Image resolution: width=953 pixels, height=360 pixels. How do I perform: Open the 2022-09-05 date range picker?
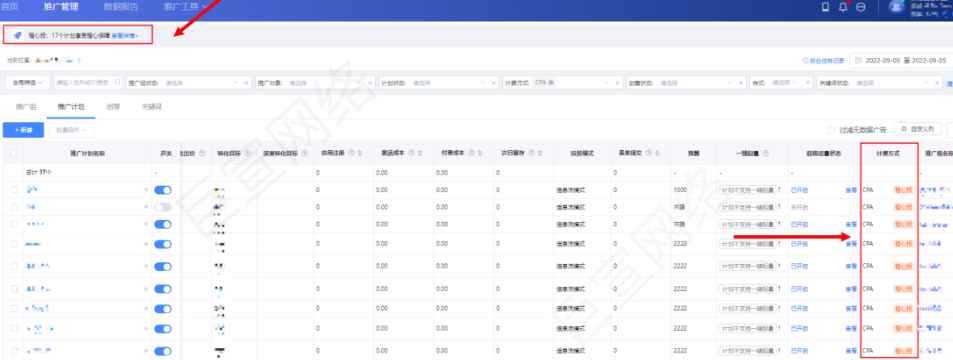900,60
